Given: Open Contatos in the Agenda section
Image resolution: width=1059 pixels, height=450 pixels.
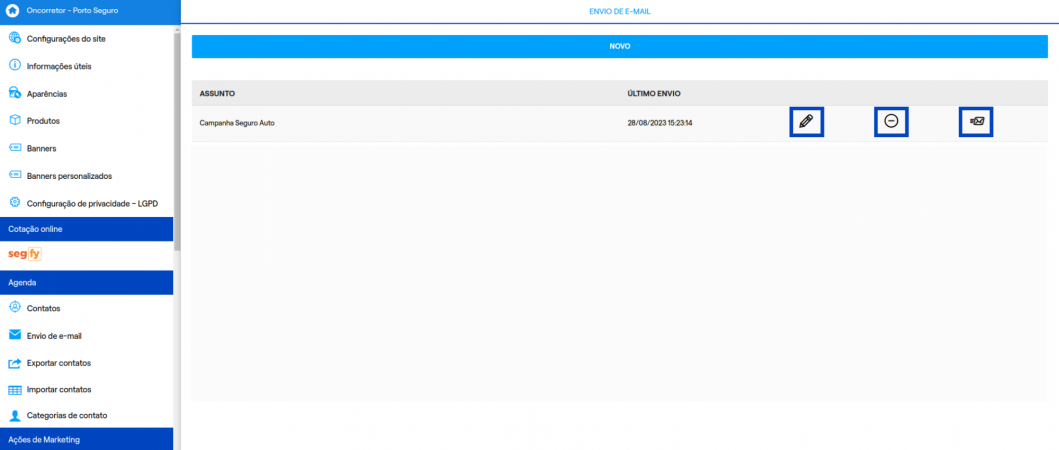Looking at the screenshot, I should pos(44,308).
